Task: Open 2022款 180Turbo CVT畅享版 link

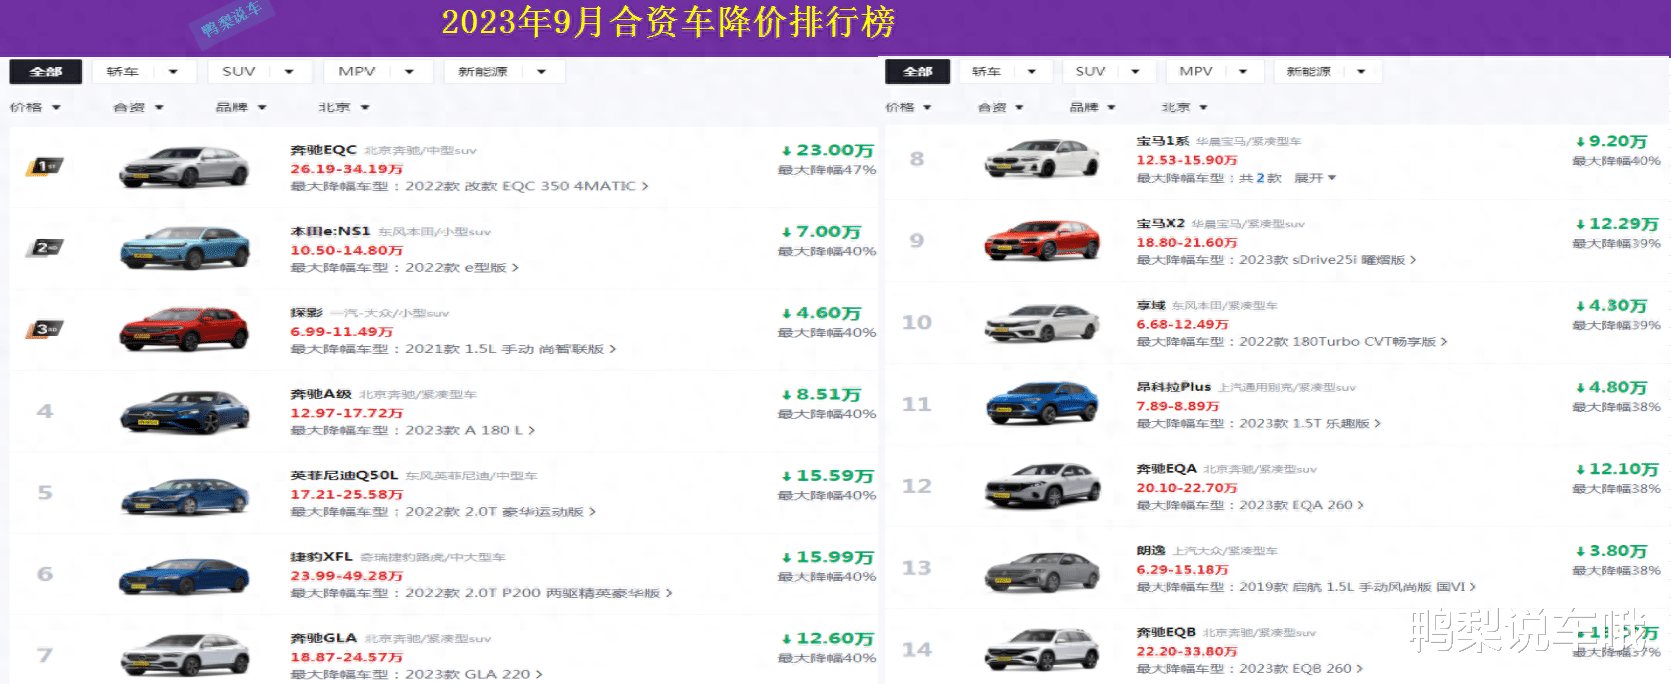Action: (1343, 342)
